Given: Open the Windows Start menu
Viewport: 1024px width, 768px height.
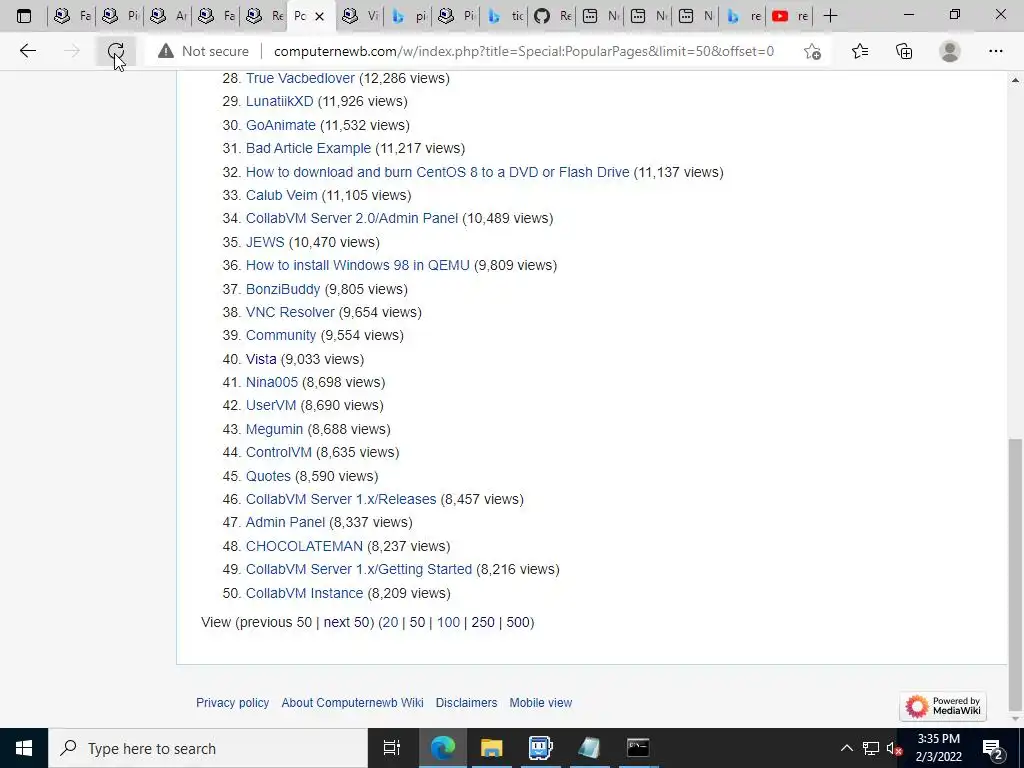Looking at the screenshot, I should point(24,748).
